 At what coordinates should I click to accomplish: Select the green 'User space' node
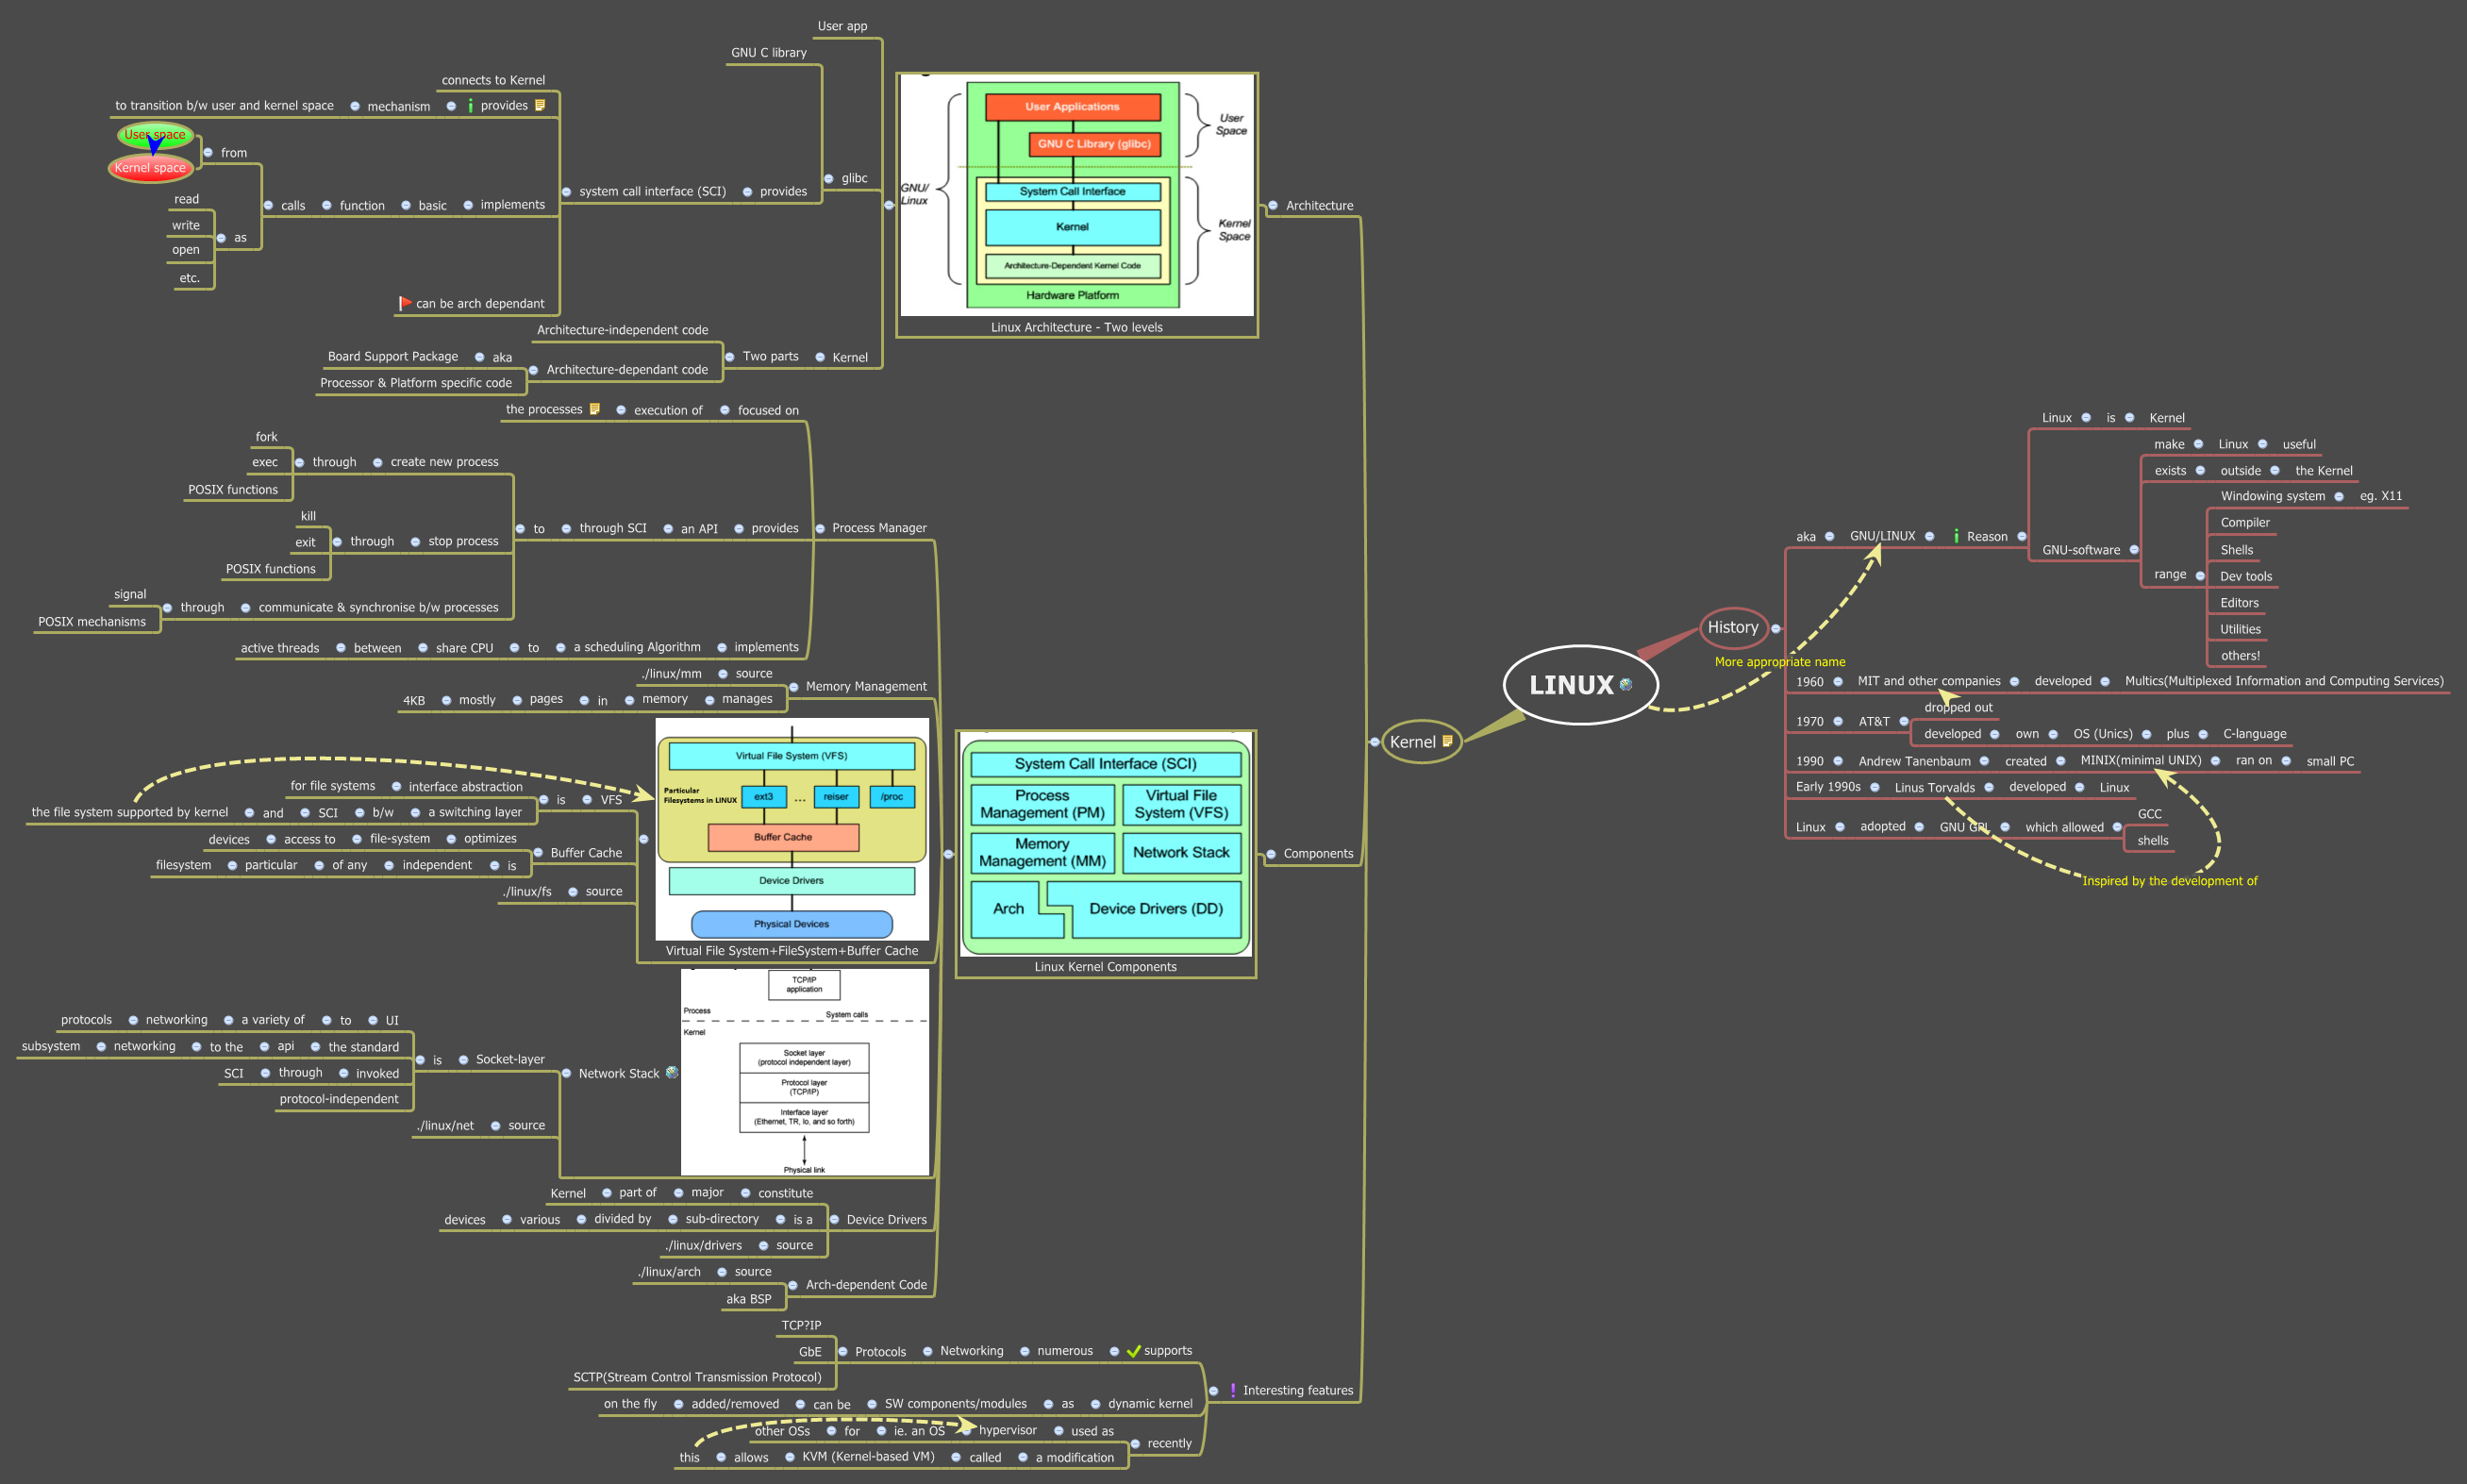pos(155,135)
